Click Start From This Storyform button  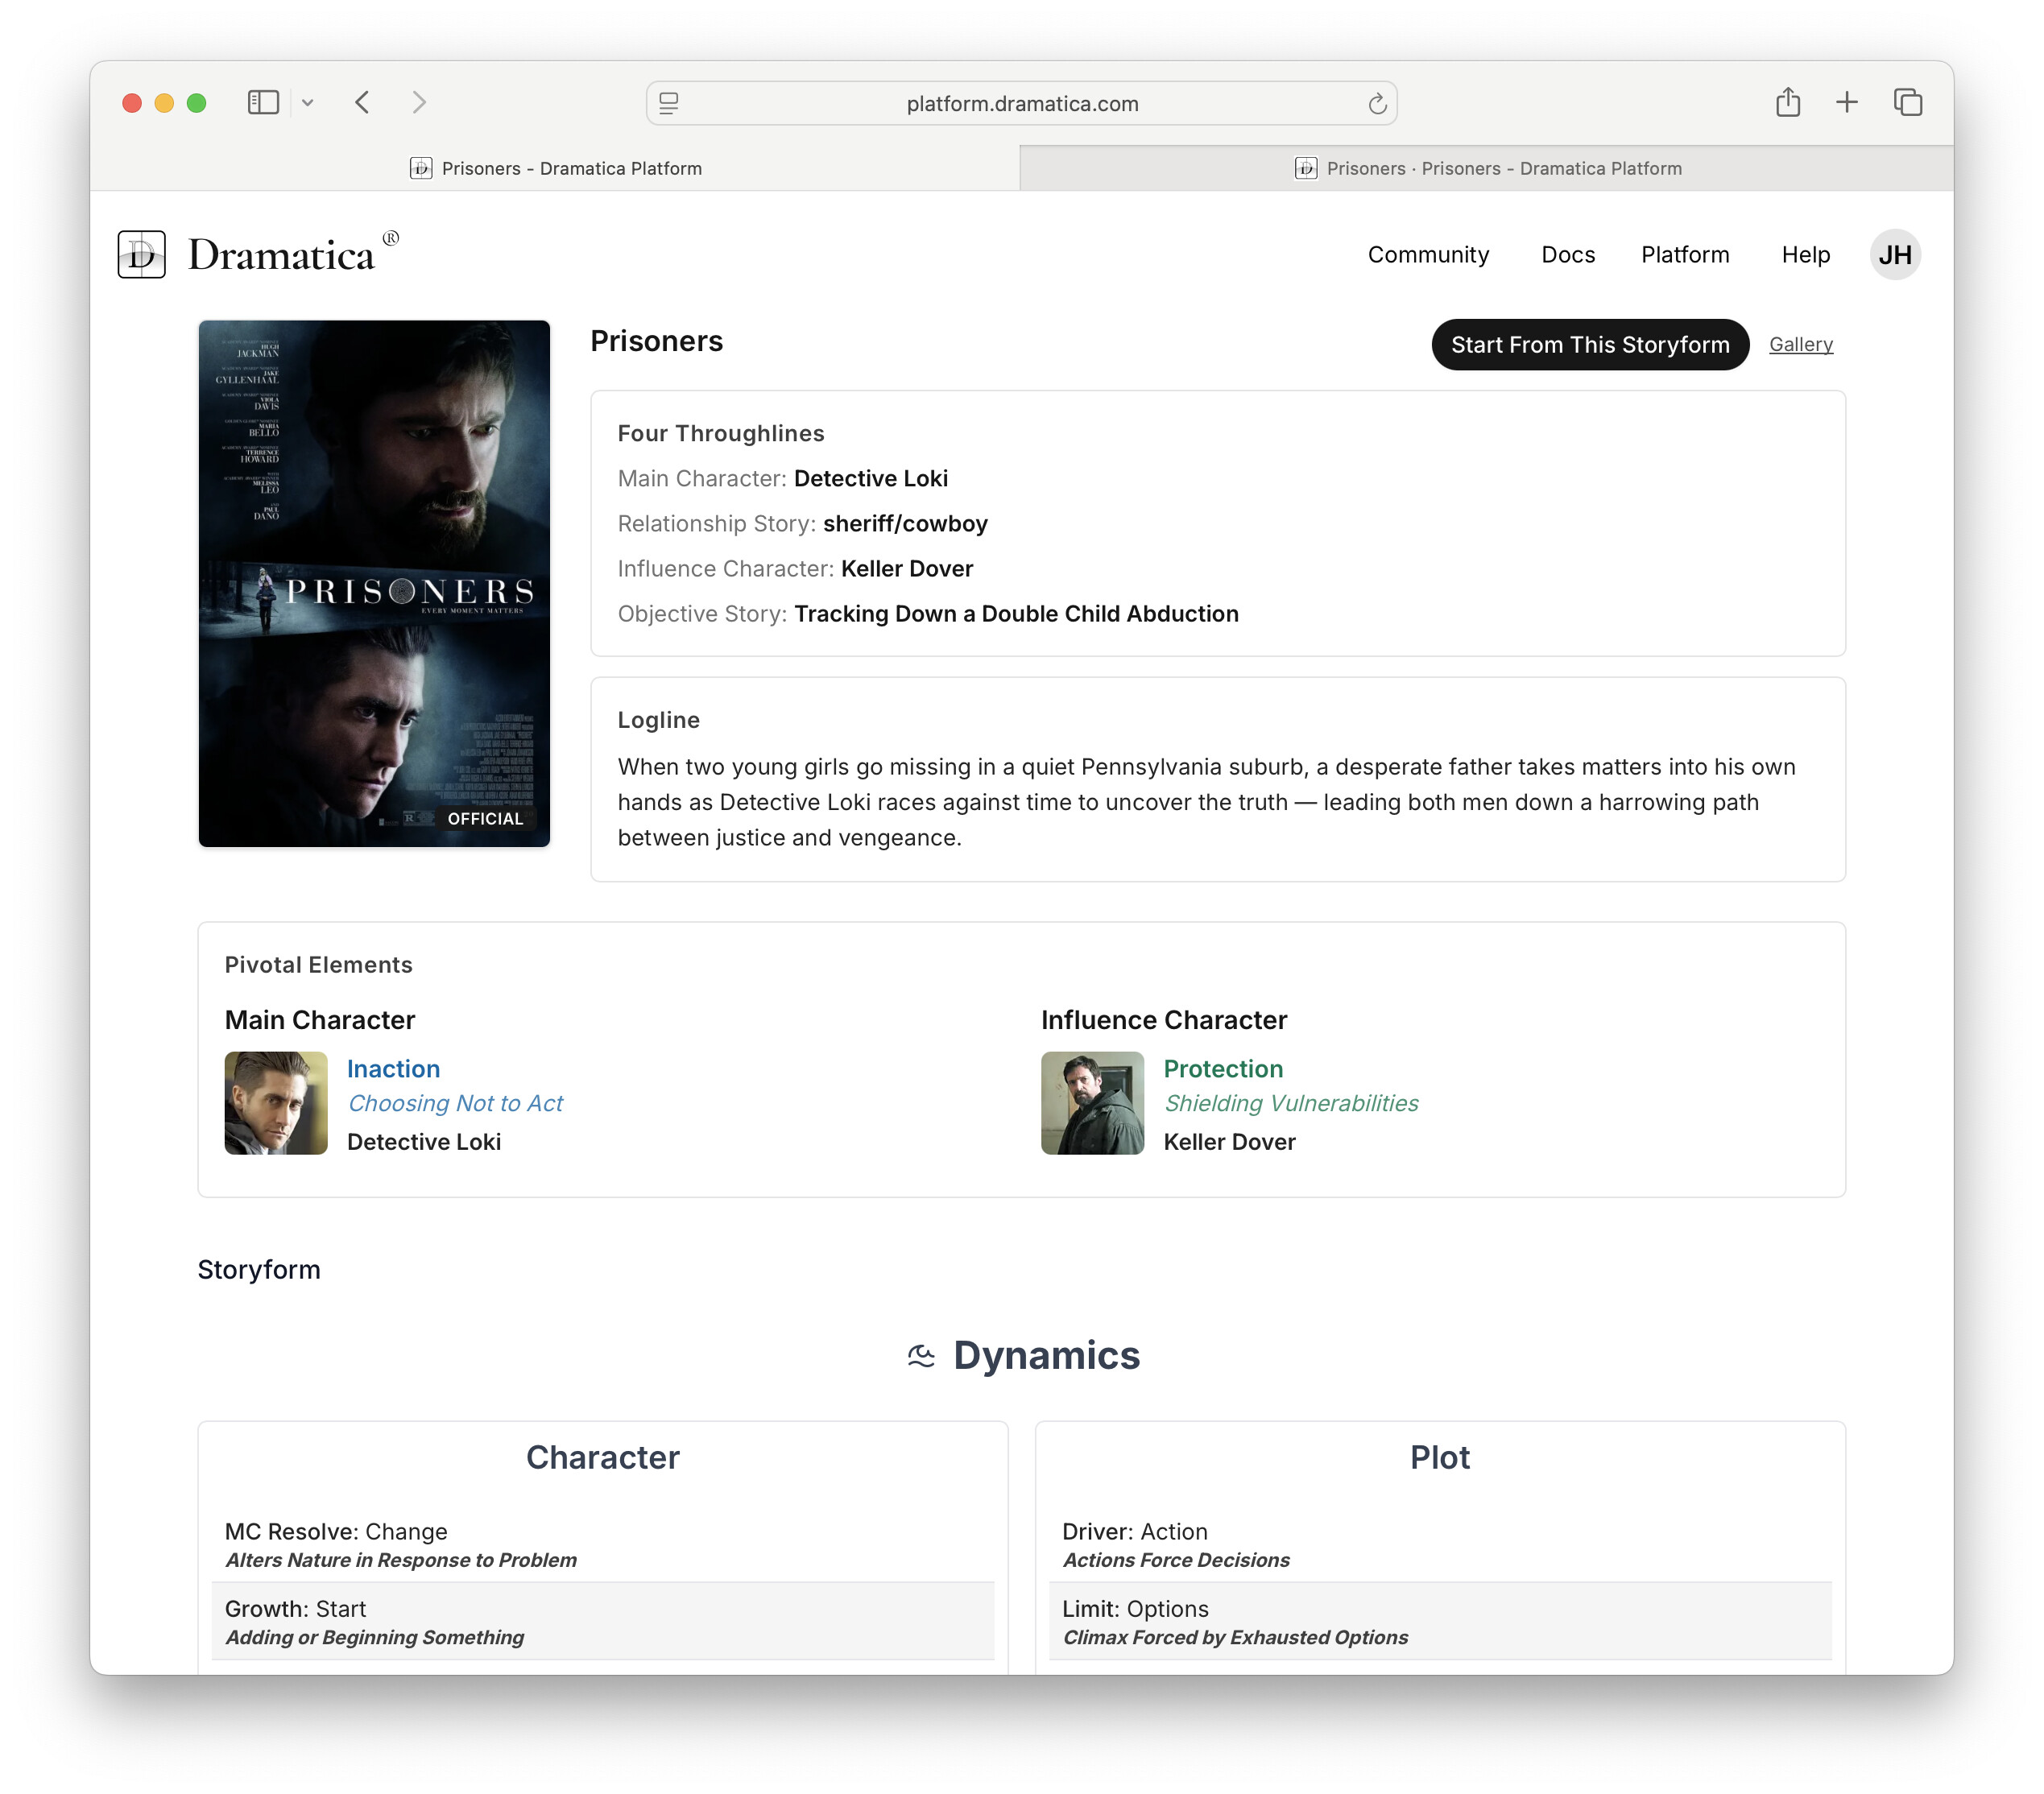pos(1589,345)
